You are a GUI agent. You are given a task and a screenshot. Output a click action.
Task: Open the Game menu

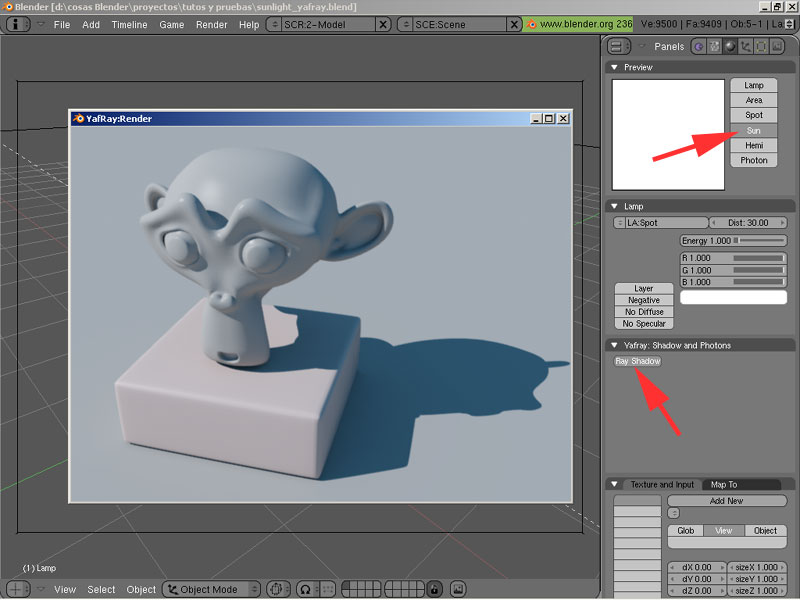click(x=171, y=24)
